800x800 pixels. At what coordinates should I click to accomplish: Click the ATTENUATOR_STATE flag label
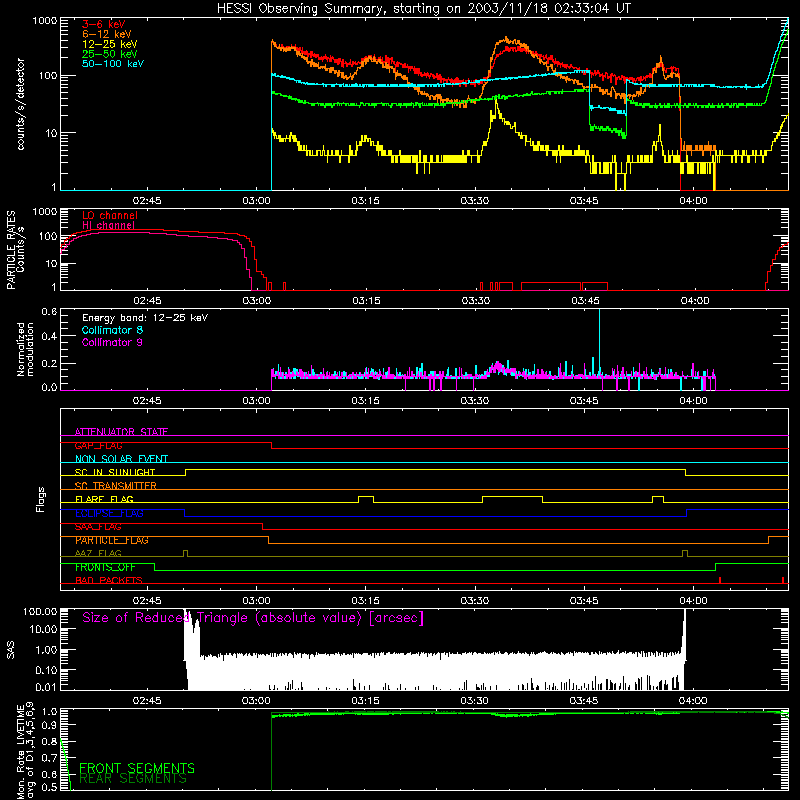tap(121, 432)
